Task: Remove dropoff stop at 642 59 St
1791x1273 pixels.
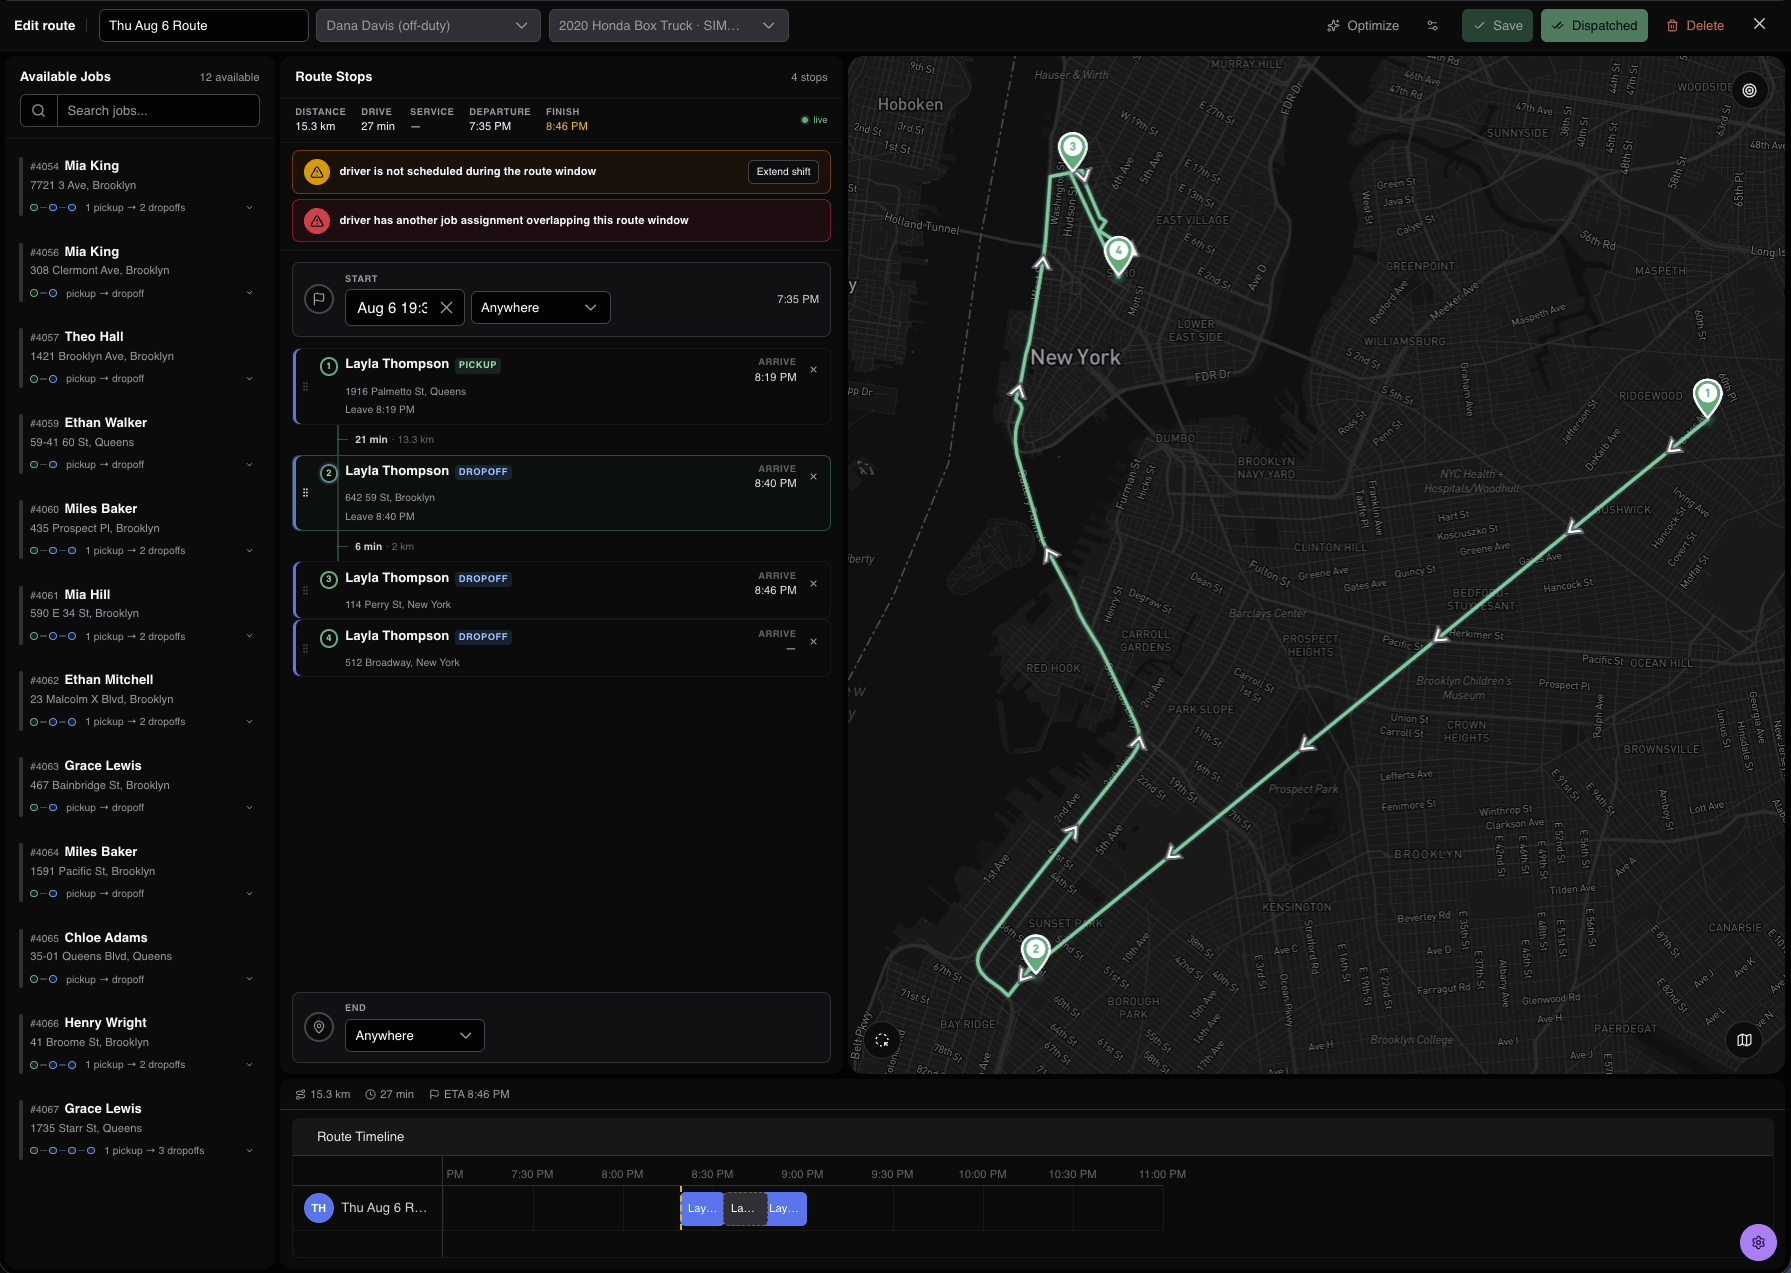Action: (x=813, y=477)
